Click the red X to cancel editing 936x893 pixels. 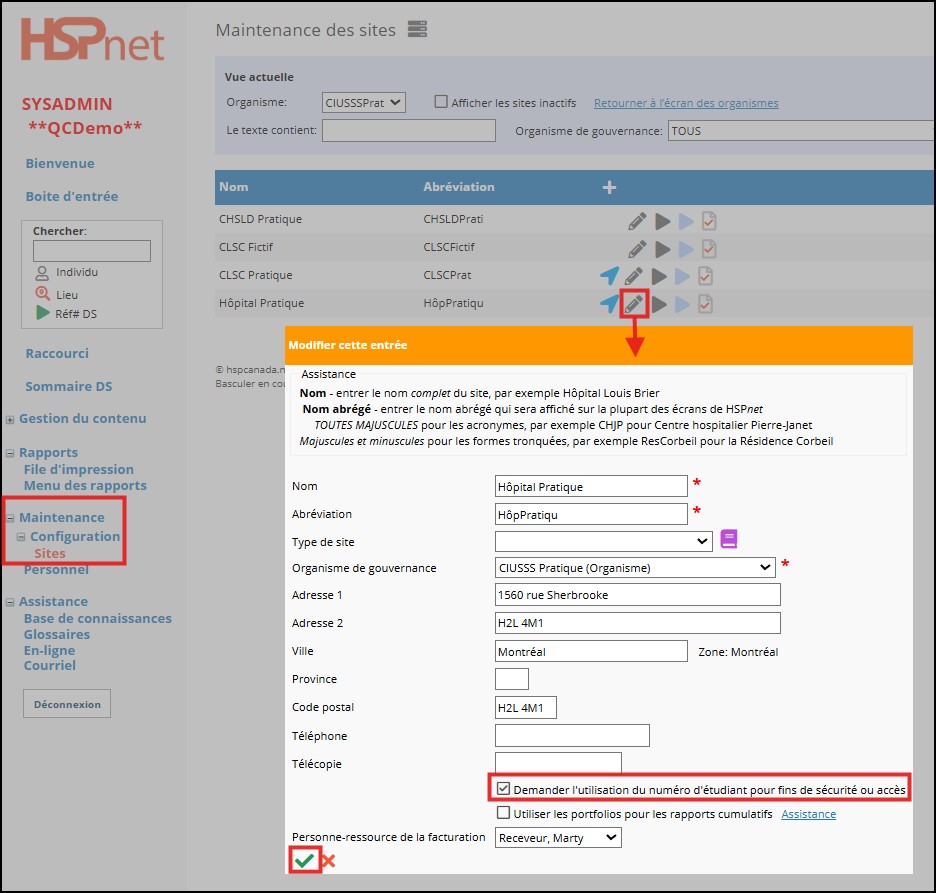click(328, 860)
